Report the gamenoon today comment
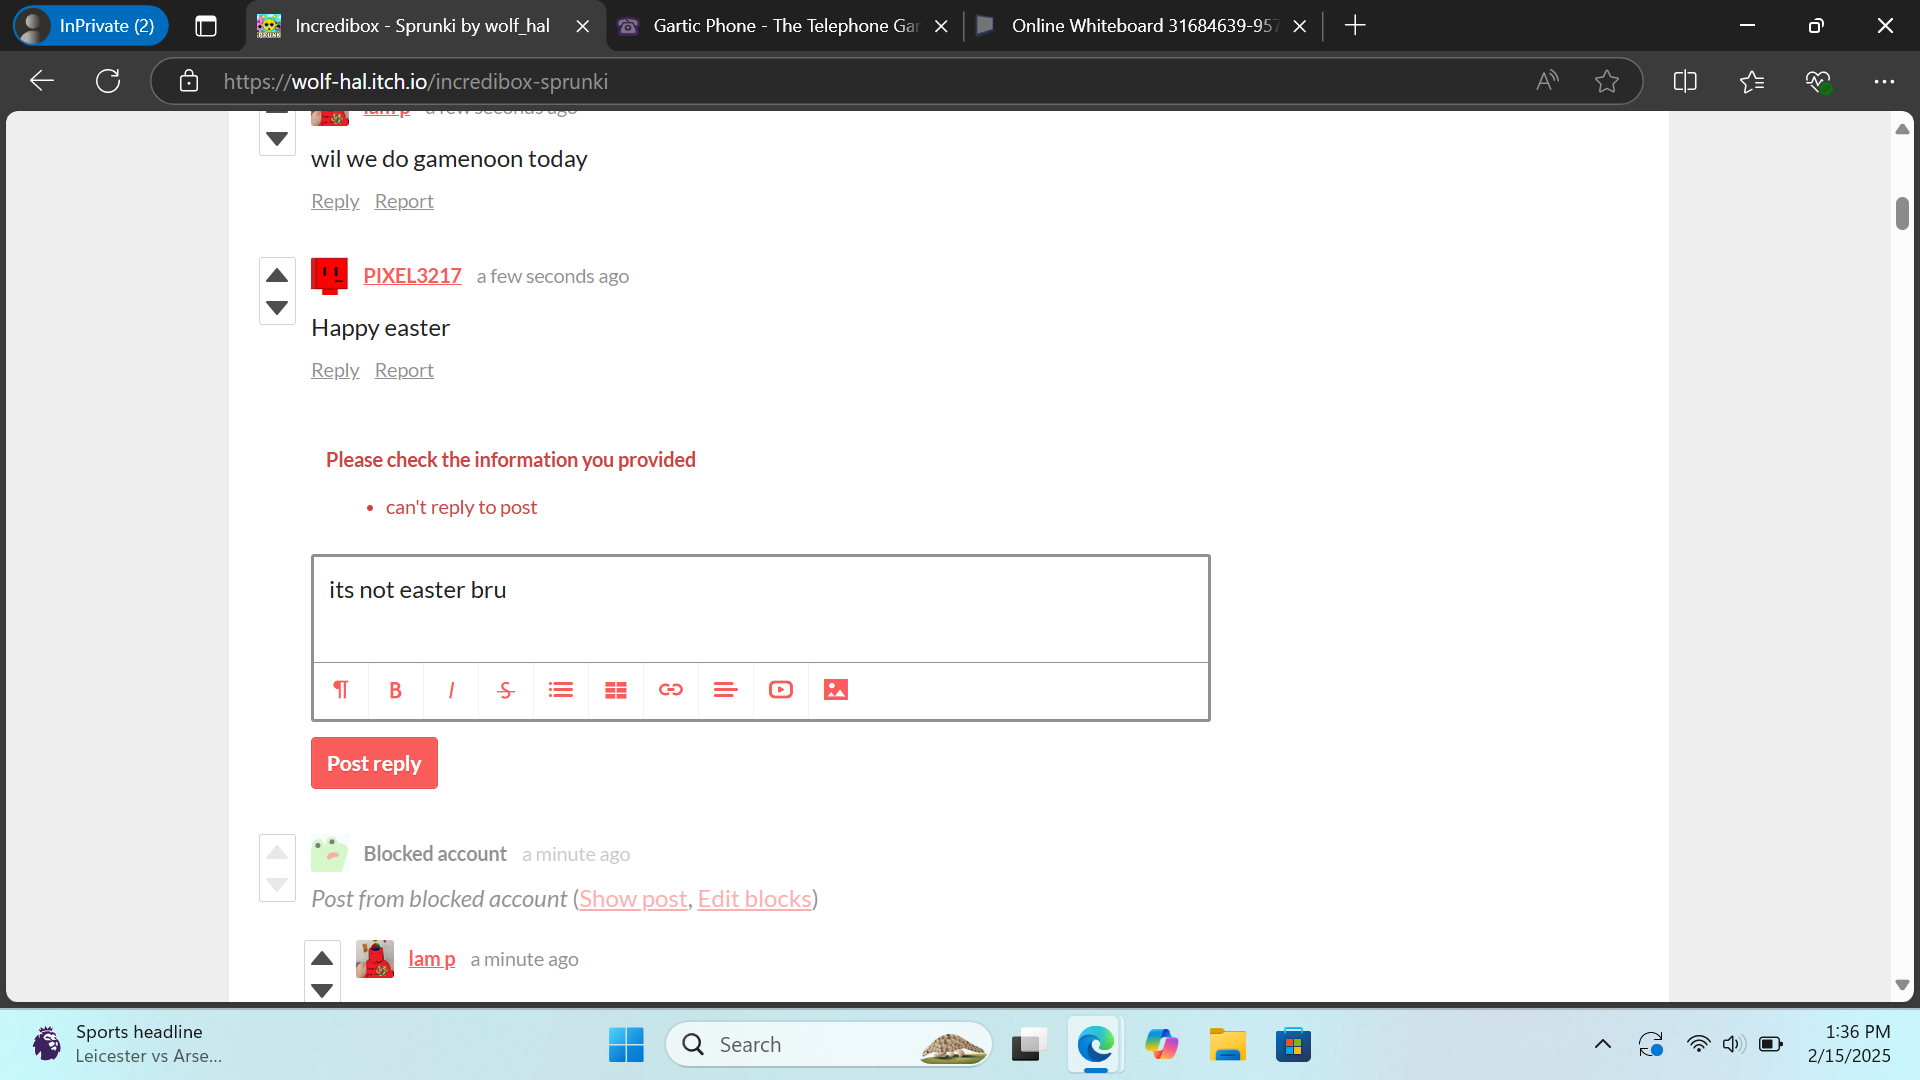 (x=404, y=201)
